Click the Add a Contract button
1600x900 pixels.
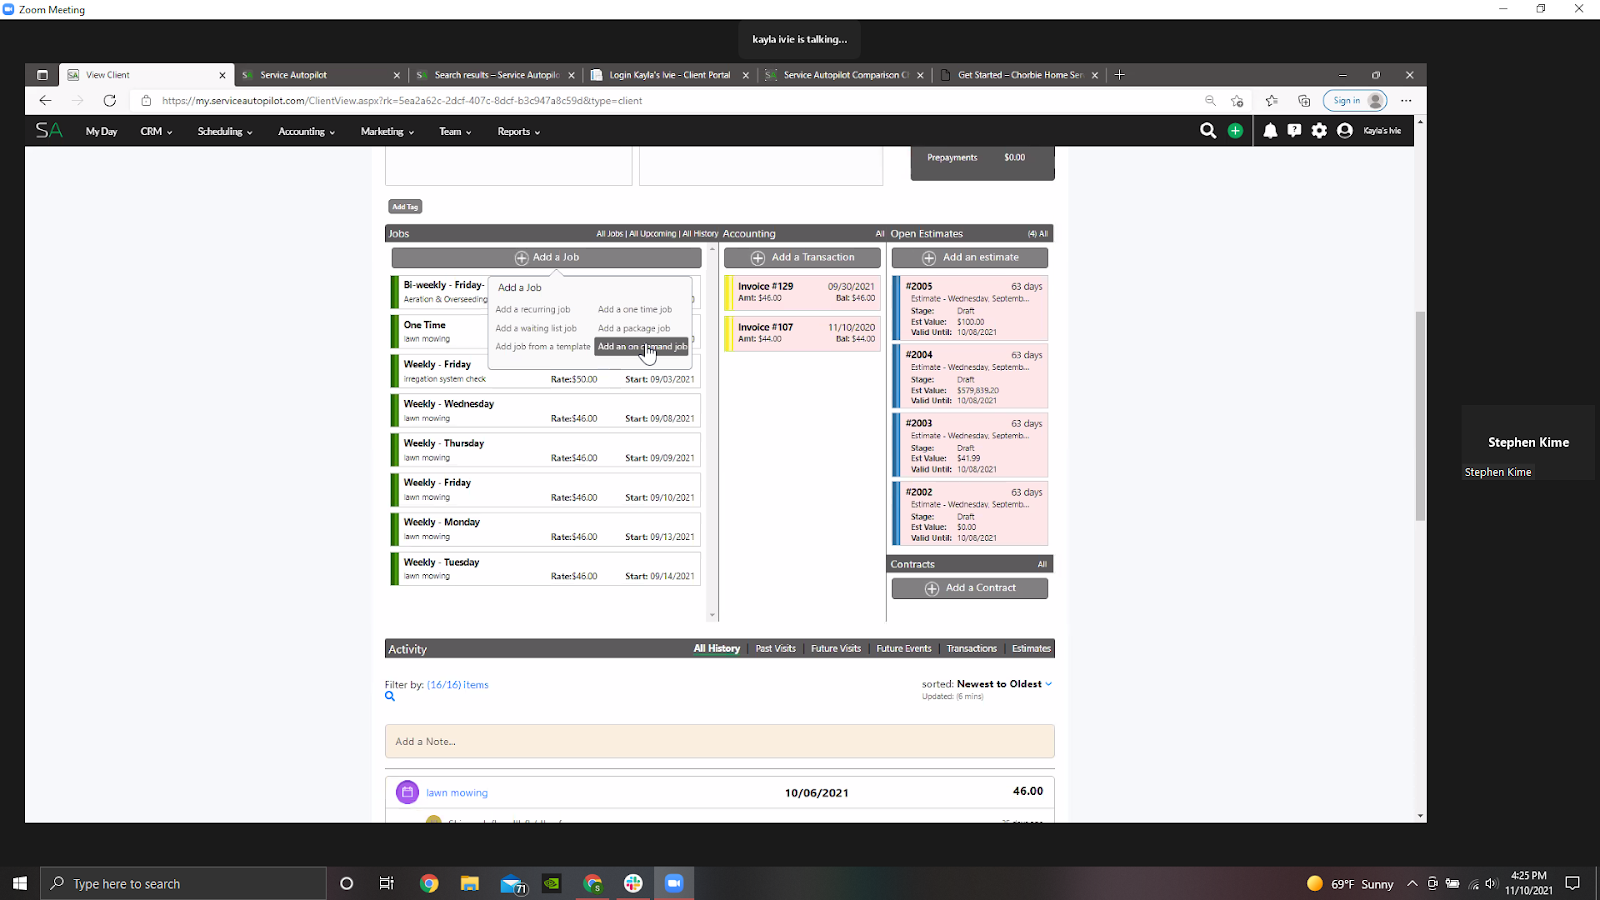point(970,588)
